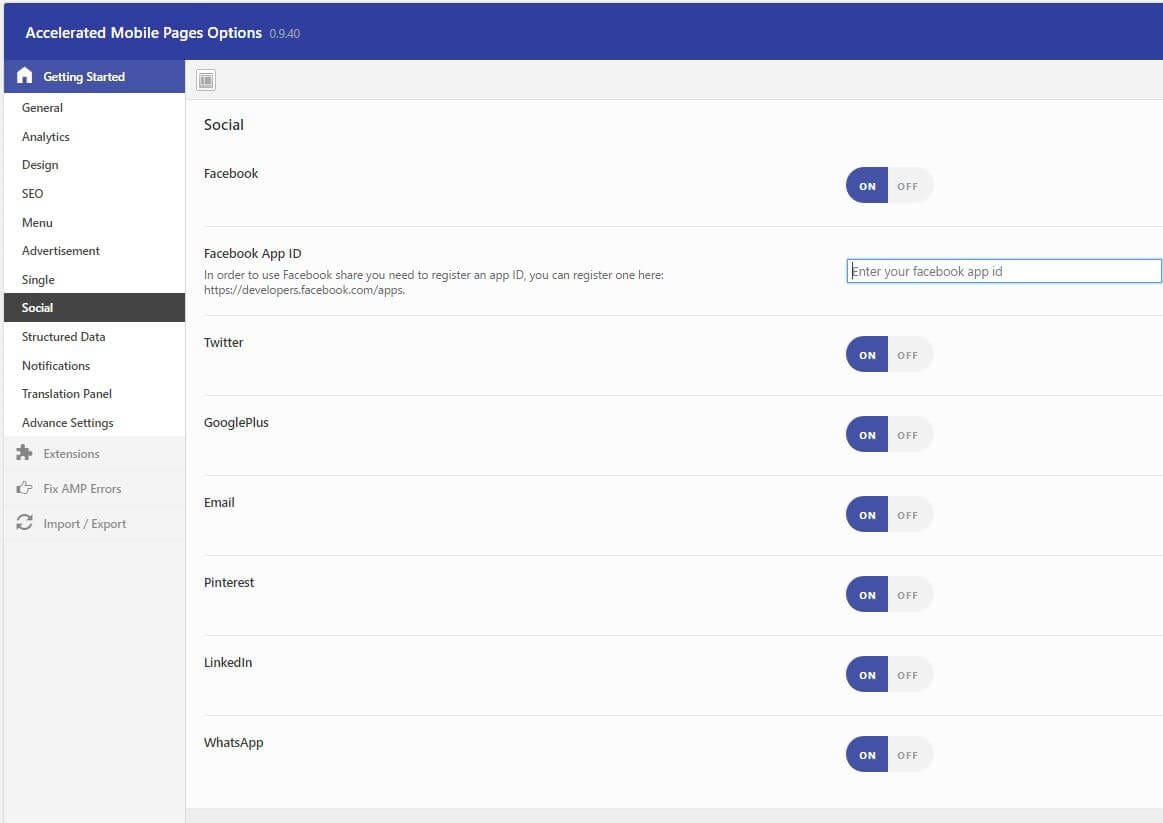Open the SEO settings
Viewport: 1163px width, 823px height.
pos(94,194)
